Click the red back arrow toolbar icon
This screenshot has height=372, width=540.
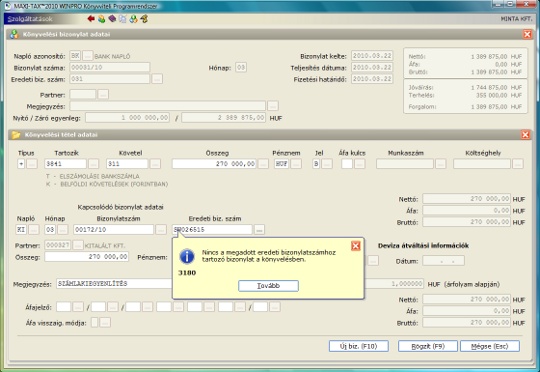click(91, 19)
